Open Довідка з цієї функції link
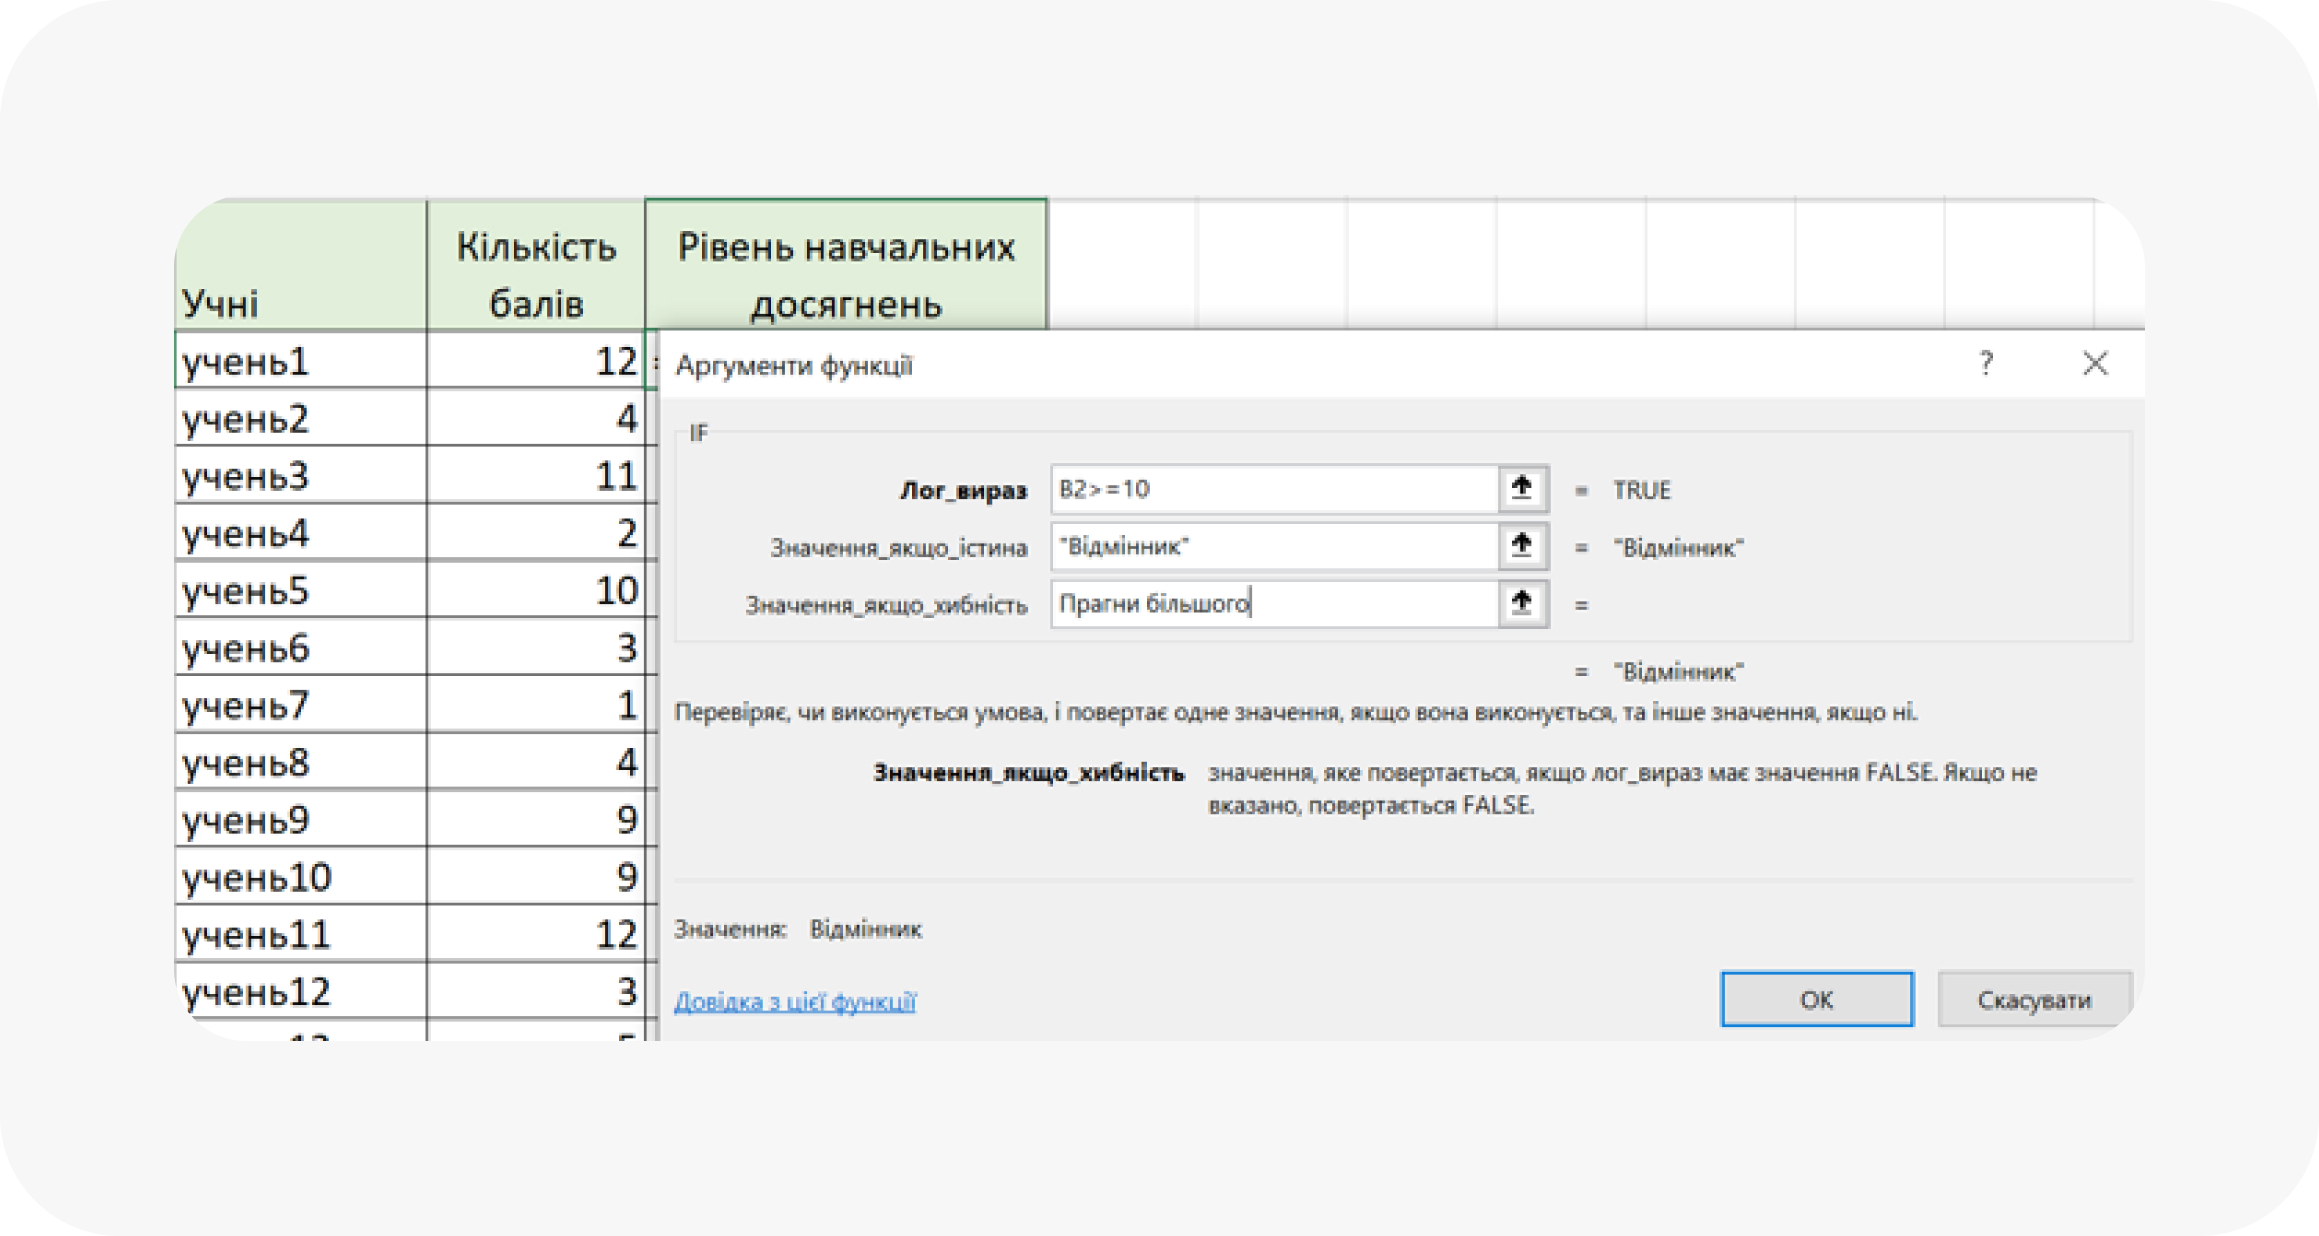Image resolution: width=2319 pixels, height=1236 pixels. [795, 1001]
